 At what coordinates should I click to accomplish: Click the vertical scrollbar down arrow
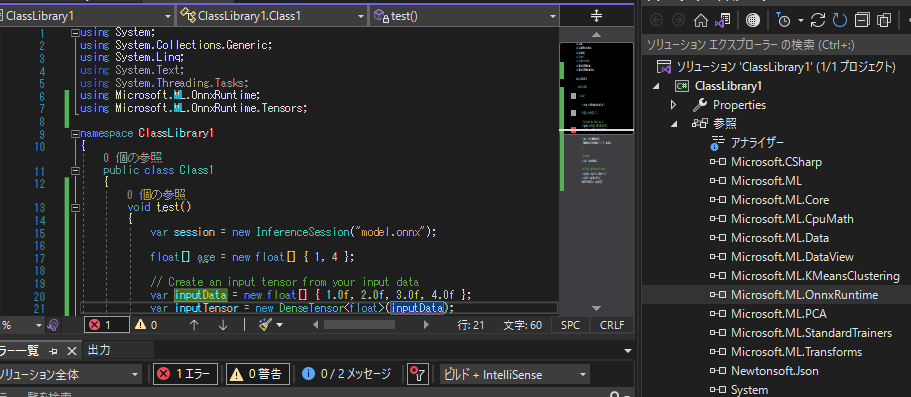[x=596, y=308]
